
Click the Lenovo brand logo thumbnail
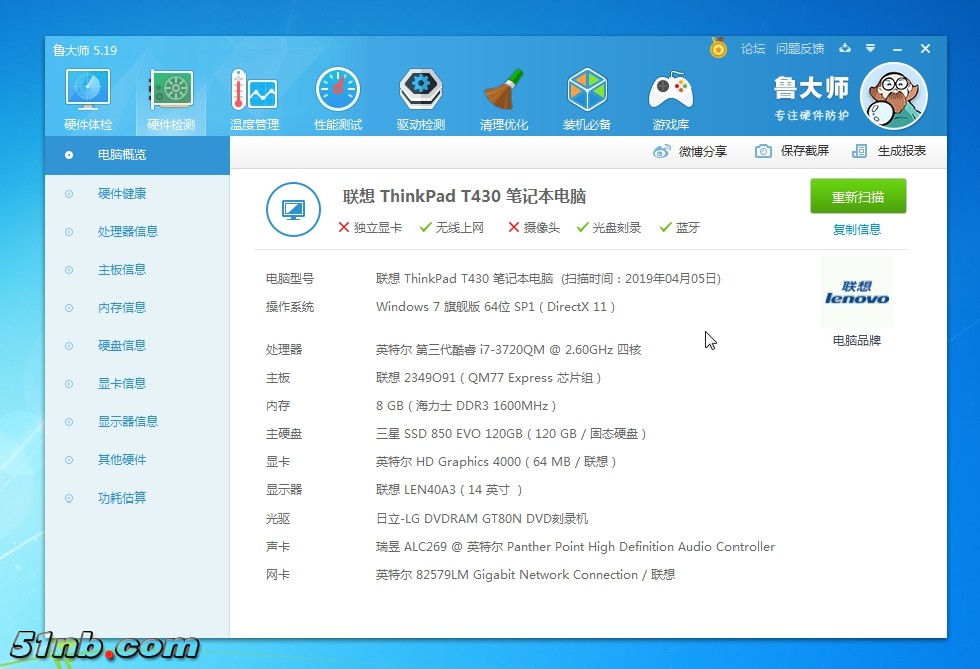pos(857,292)
